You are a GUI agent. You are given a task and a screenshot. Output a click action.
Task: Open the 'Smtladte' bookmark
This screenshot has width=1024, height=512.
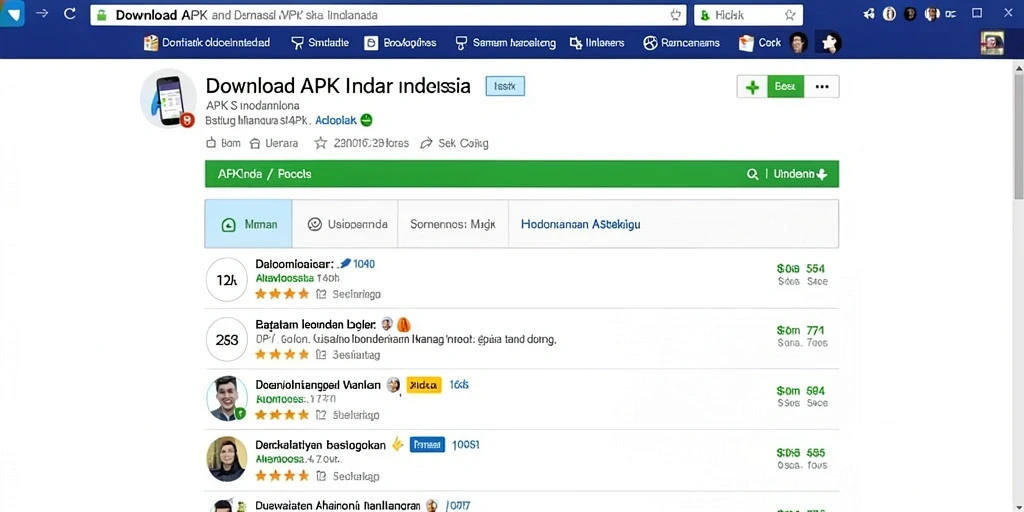tap(319, 43)
